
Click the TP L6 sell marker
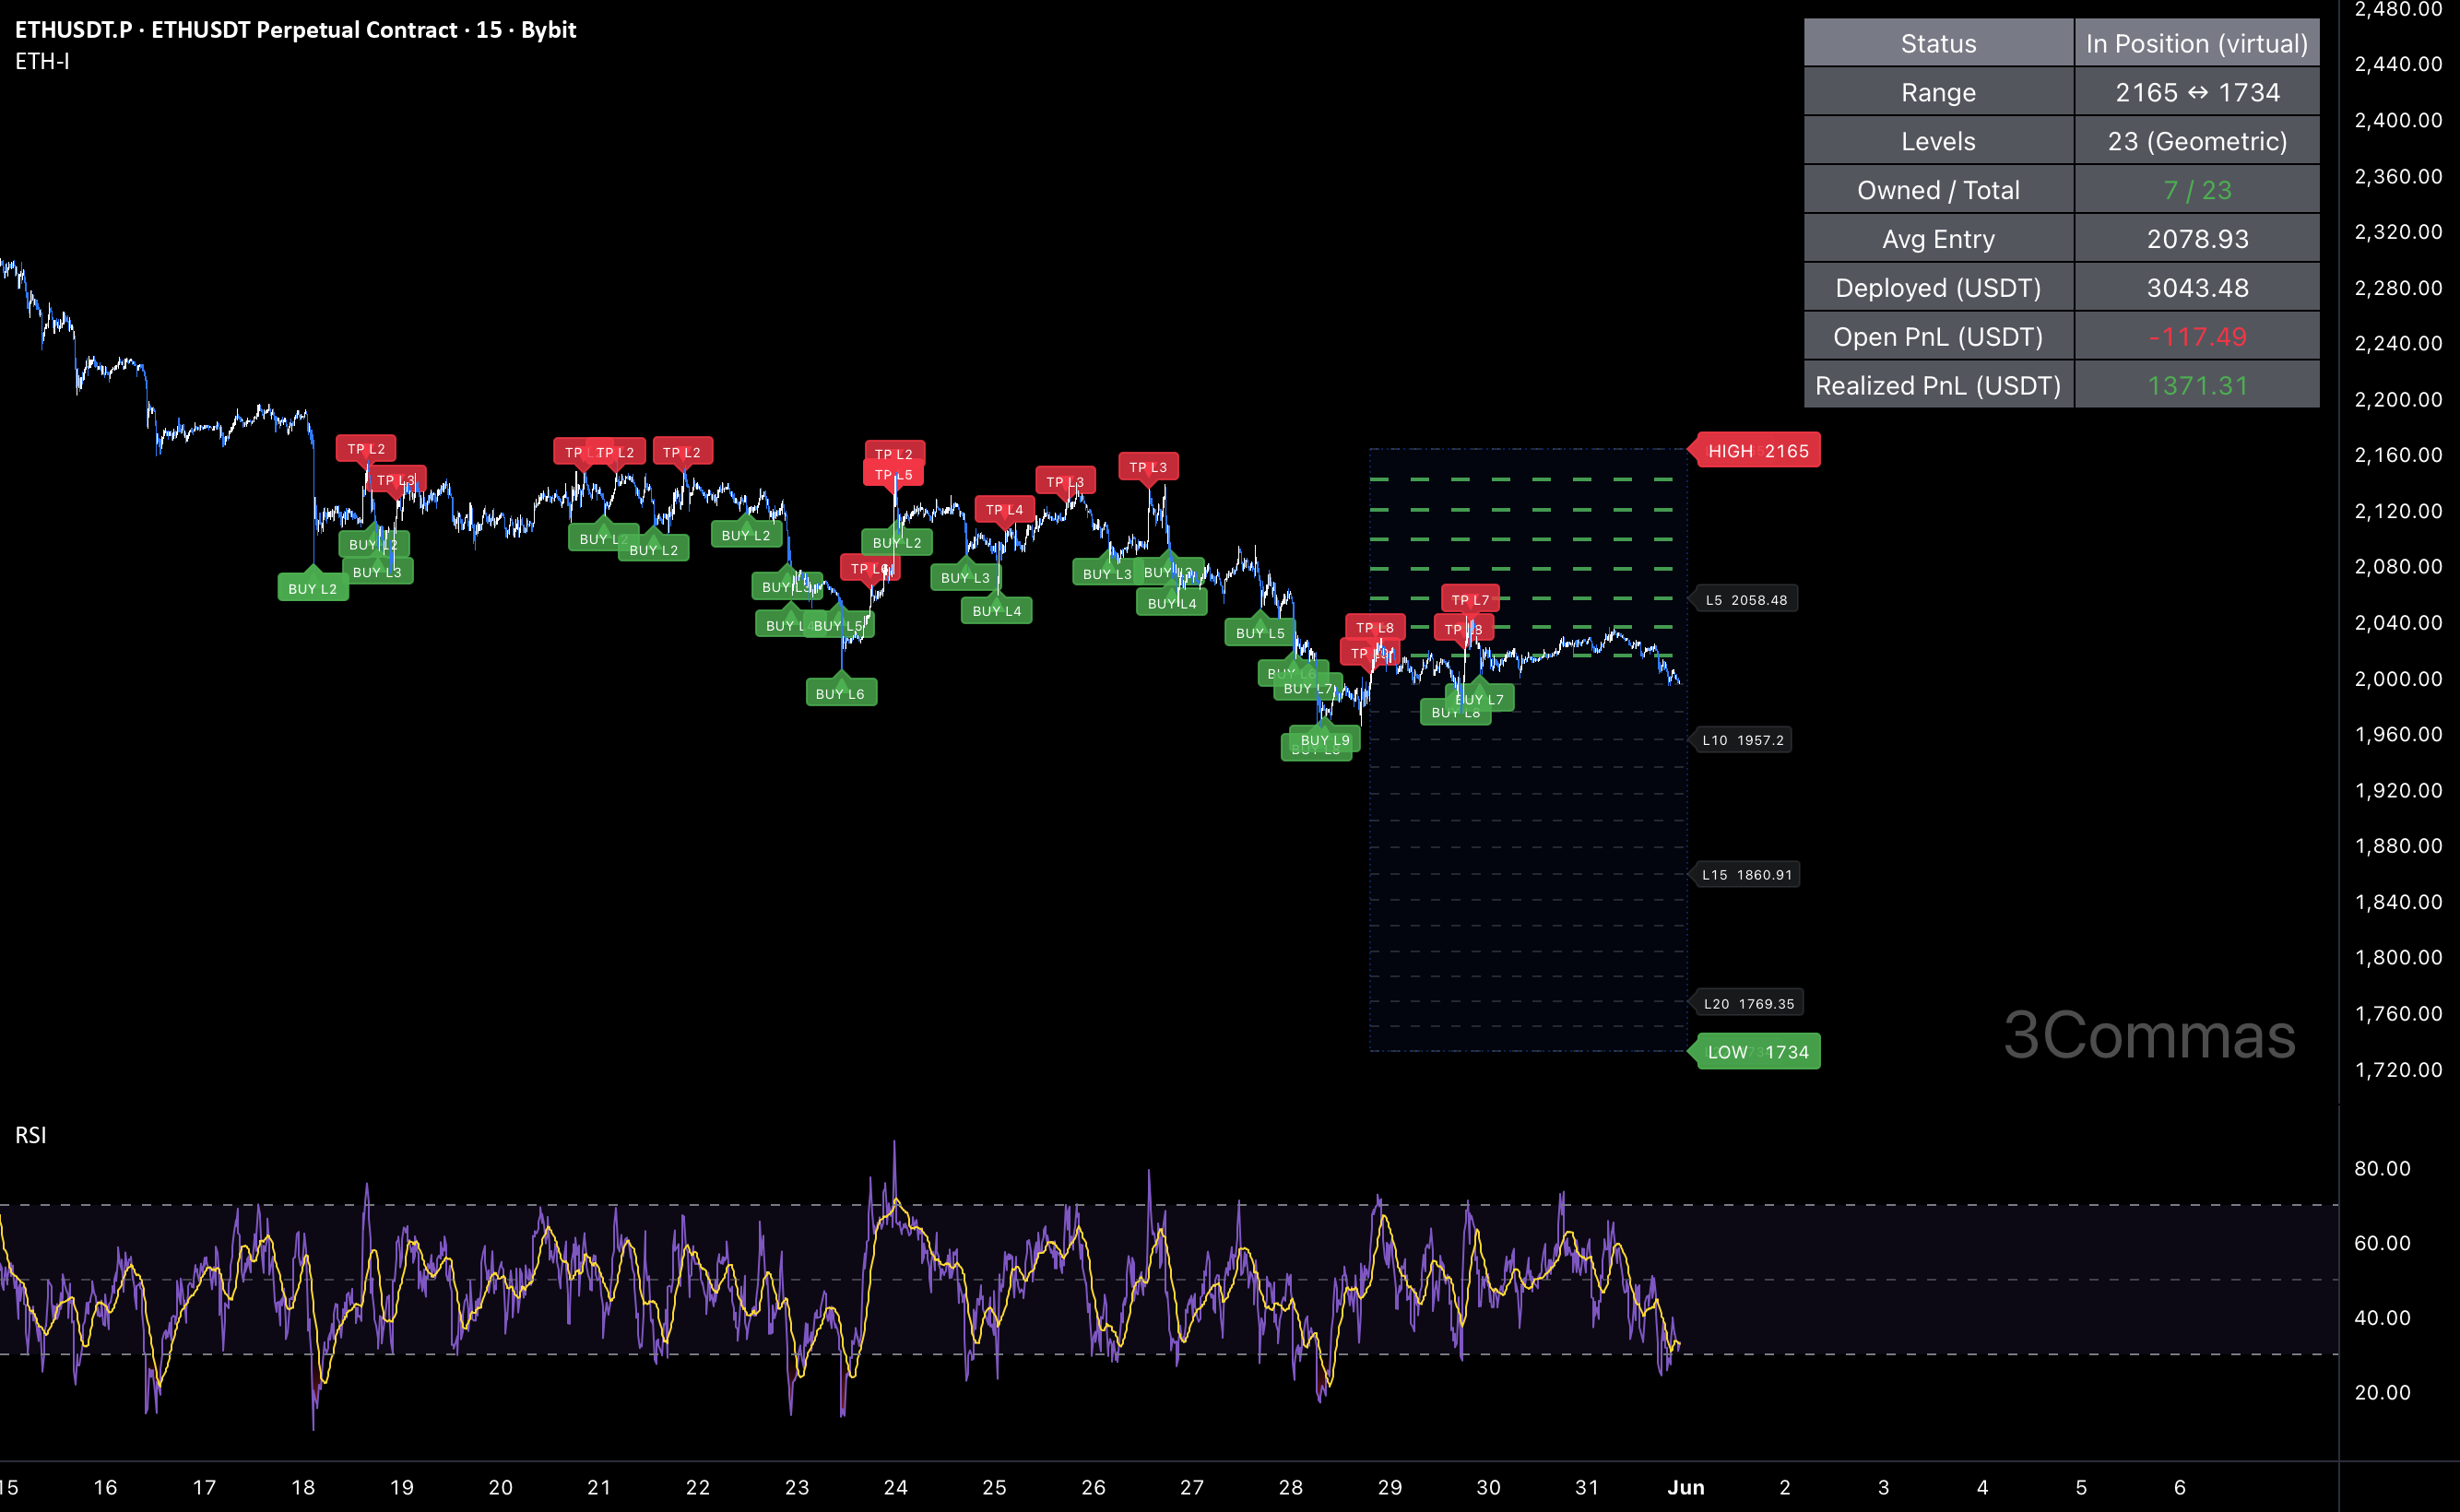[870, 569]
